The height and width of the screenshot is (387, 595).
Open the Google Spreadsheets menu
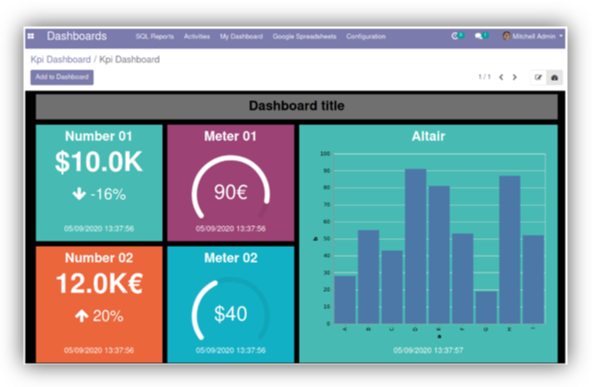click(304, 36)
